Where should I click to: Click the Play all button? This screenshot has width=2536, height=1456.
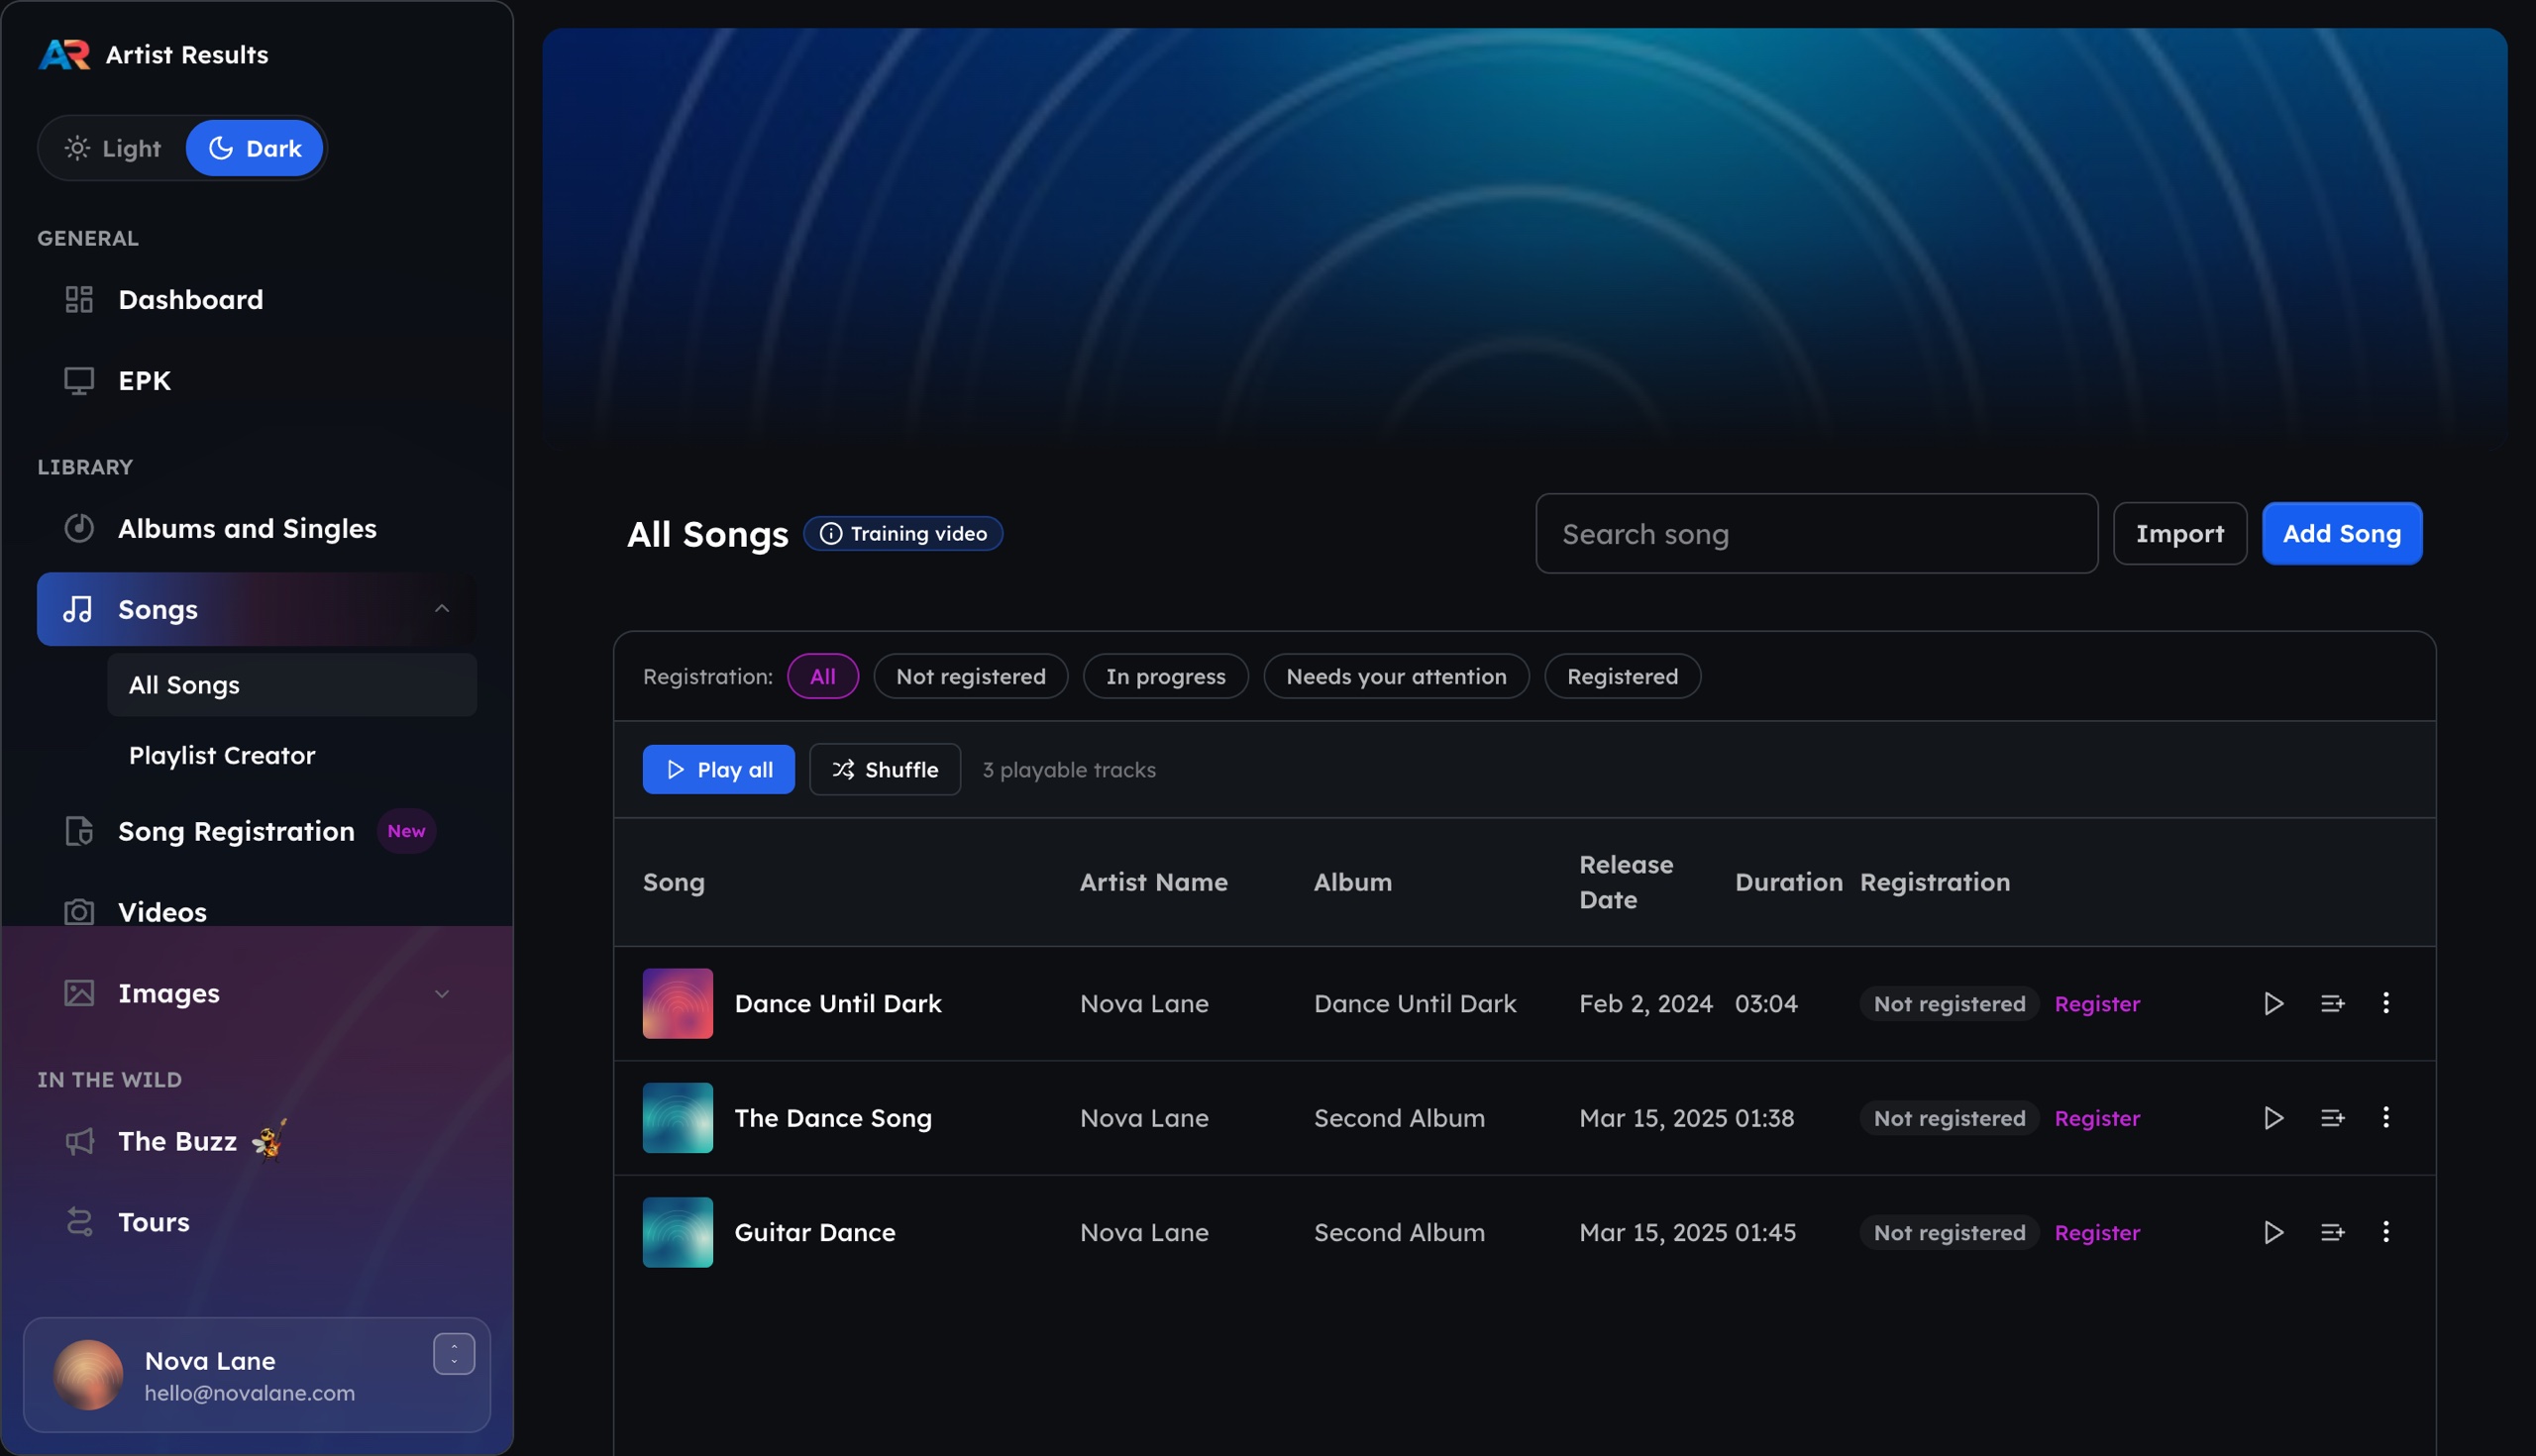[718, 769]
